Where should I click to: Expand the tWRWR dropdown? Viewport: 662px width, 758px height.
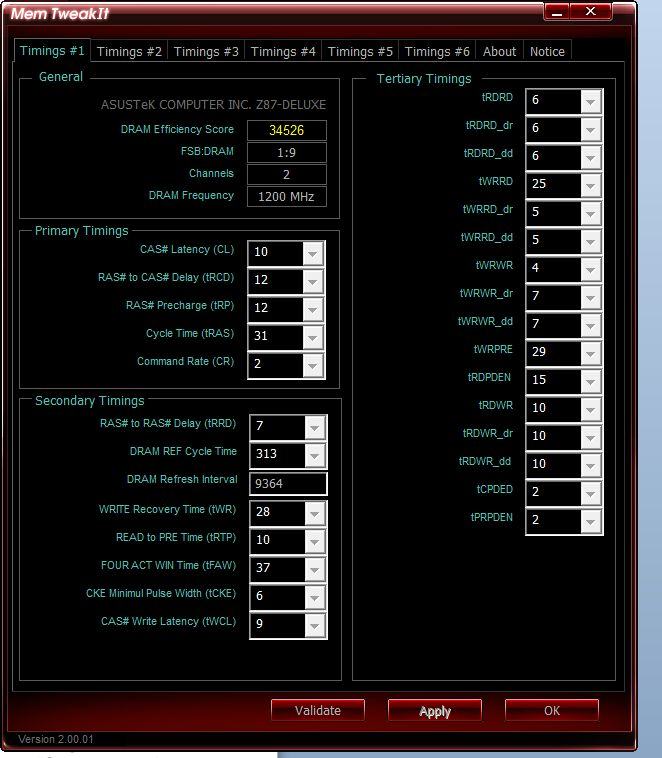point(590,270)
